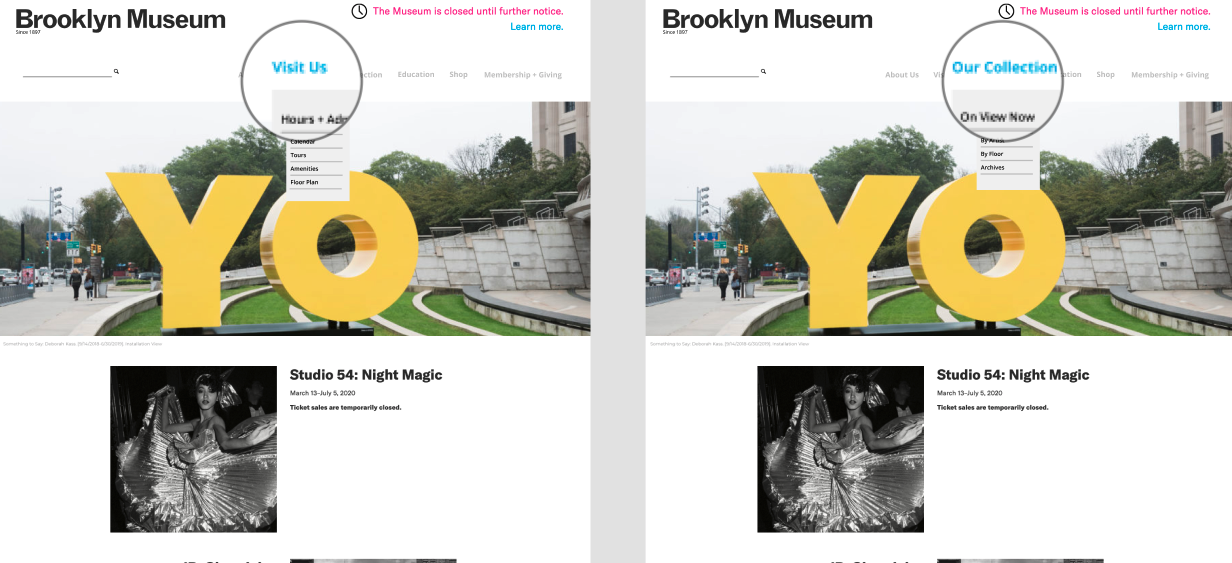This screenshot has height=563, width=1232.
Task: Click the Learn more link in the Our Collection mockup
Action: (x=1184, y=26)
